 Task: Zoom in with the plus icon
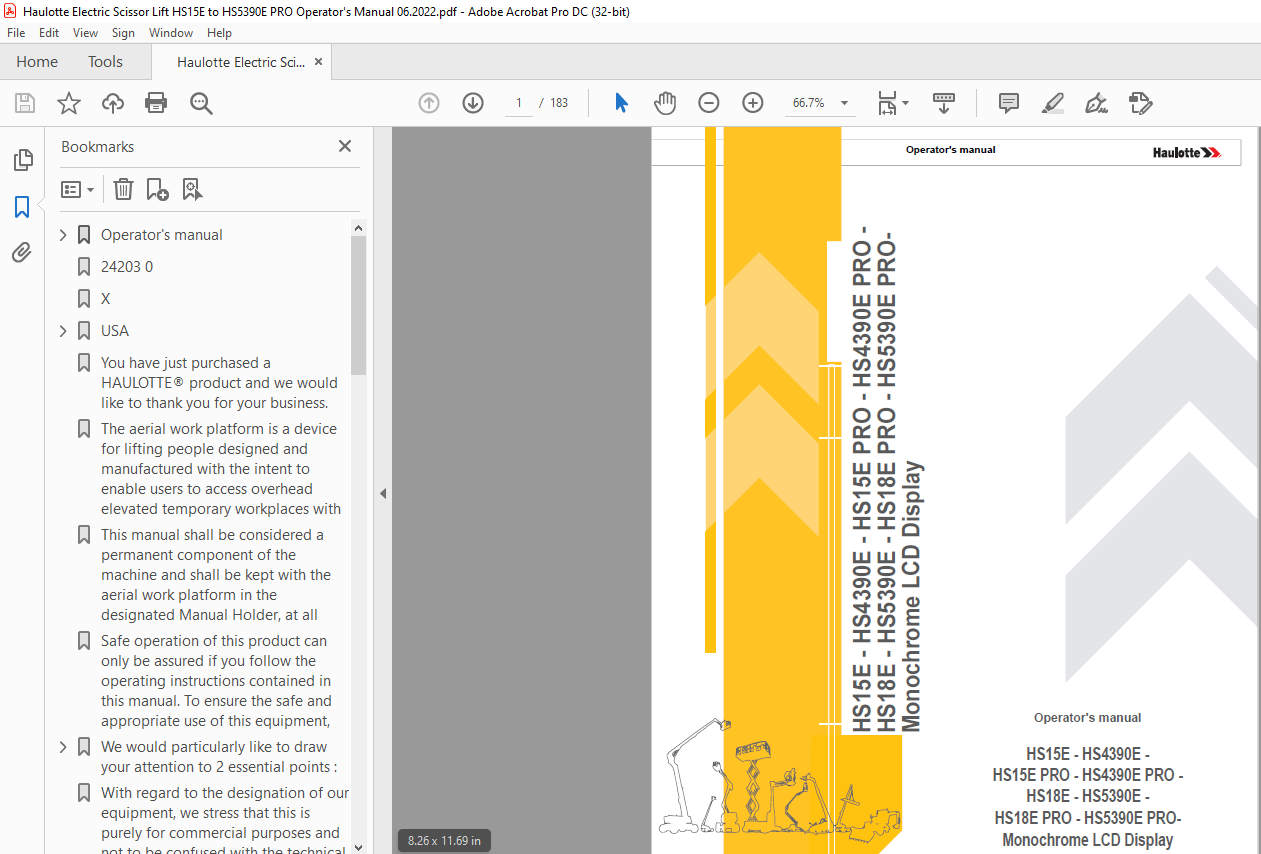click(x=753, y=103)
